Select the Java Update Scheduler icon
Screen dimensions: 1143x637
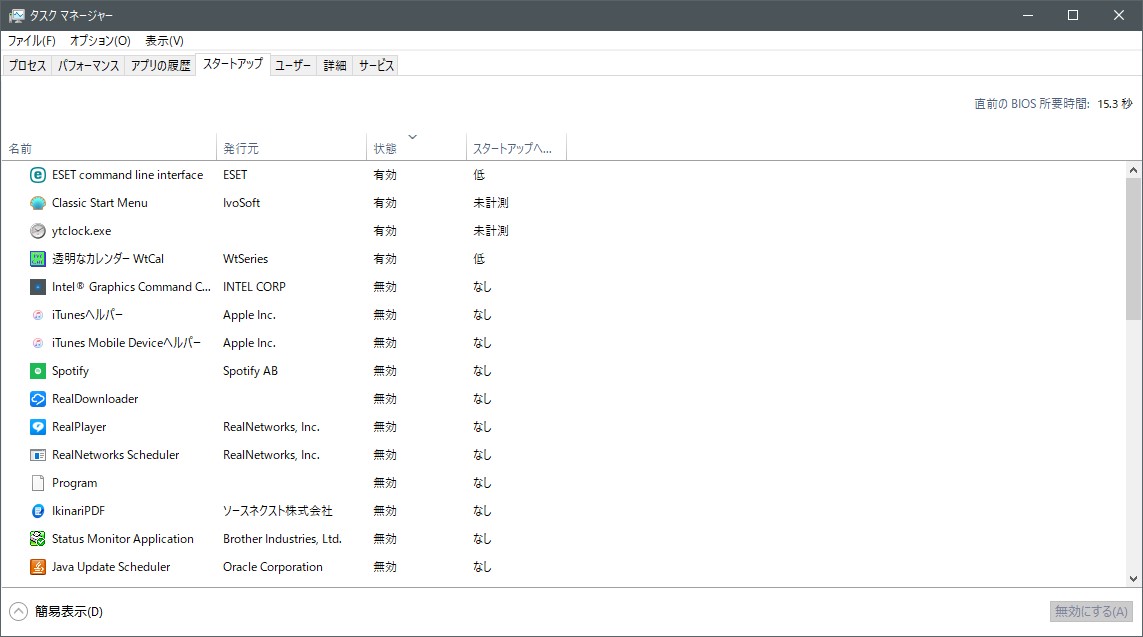tap(38, 567)
